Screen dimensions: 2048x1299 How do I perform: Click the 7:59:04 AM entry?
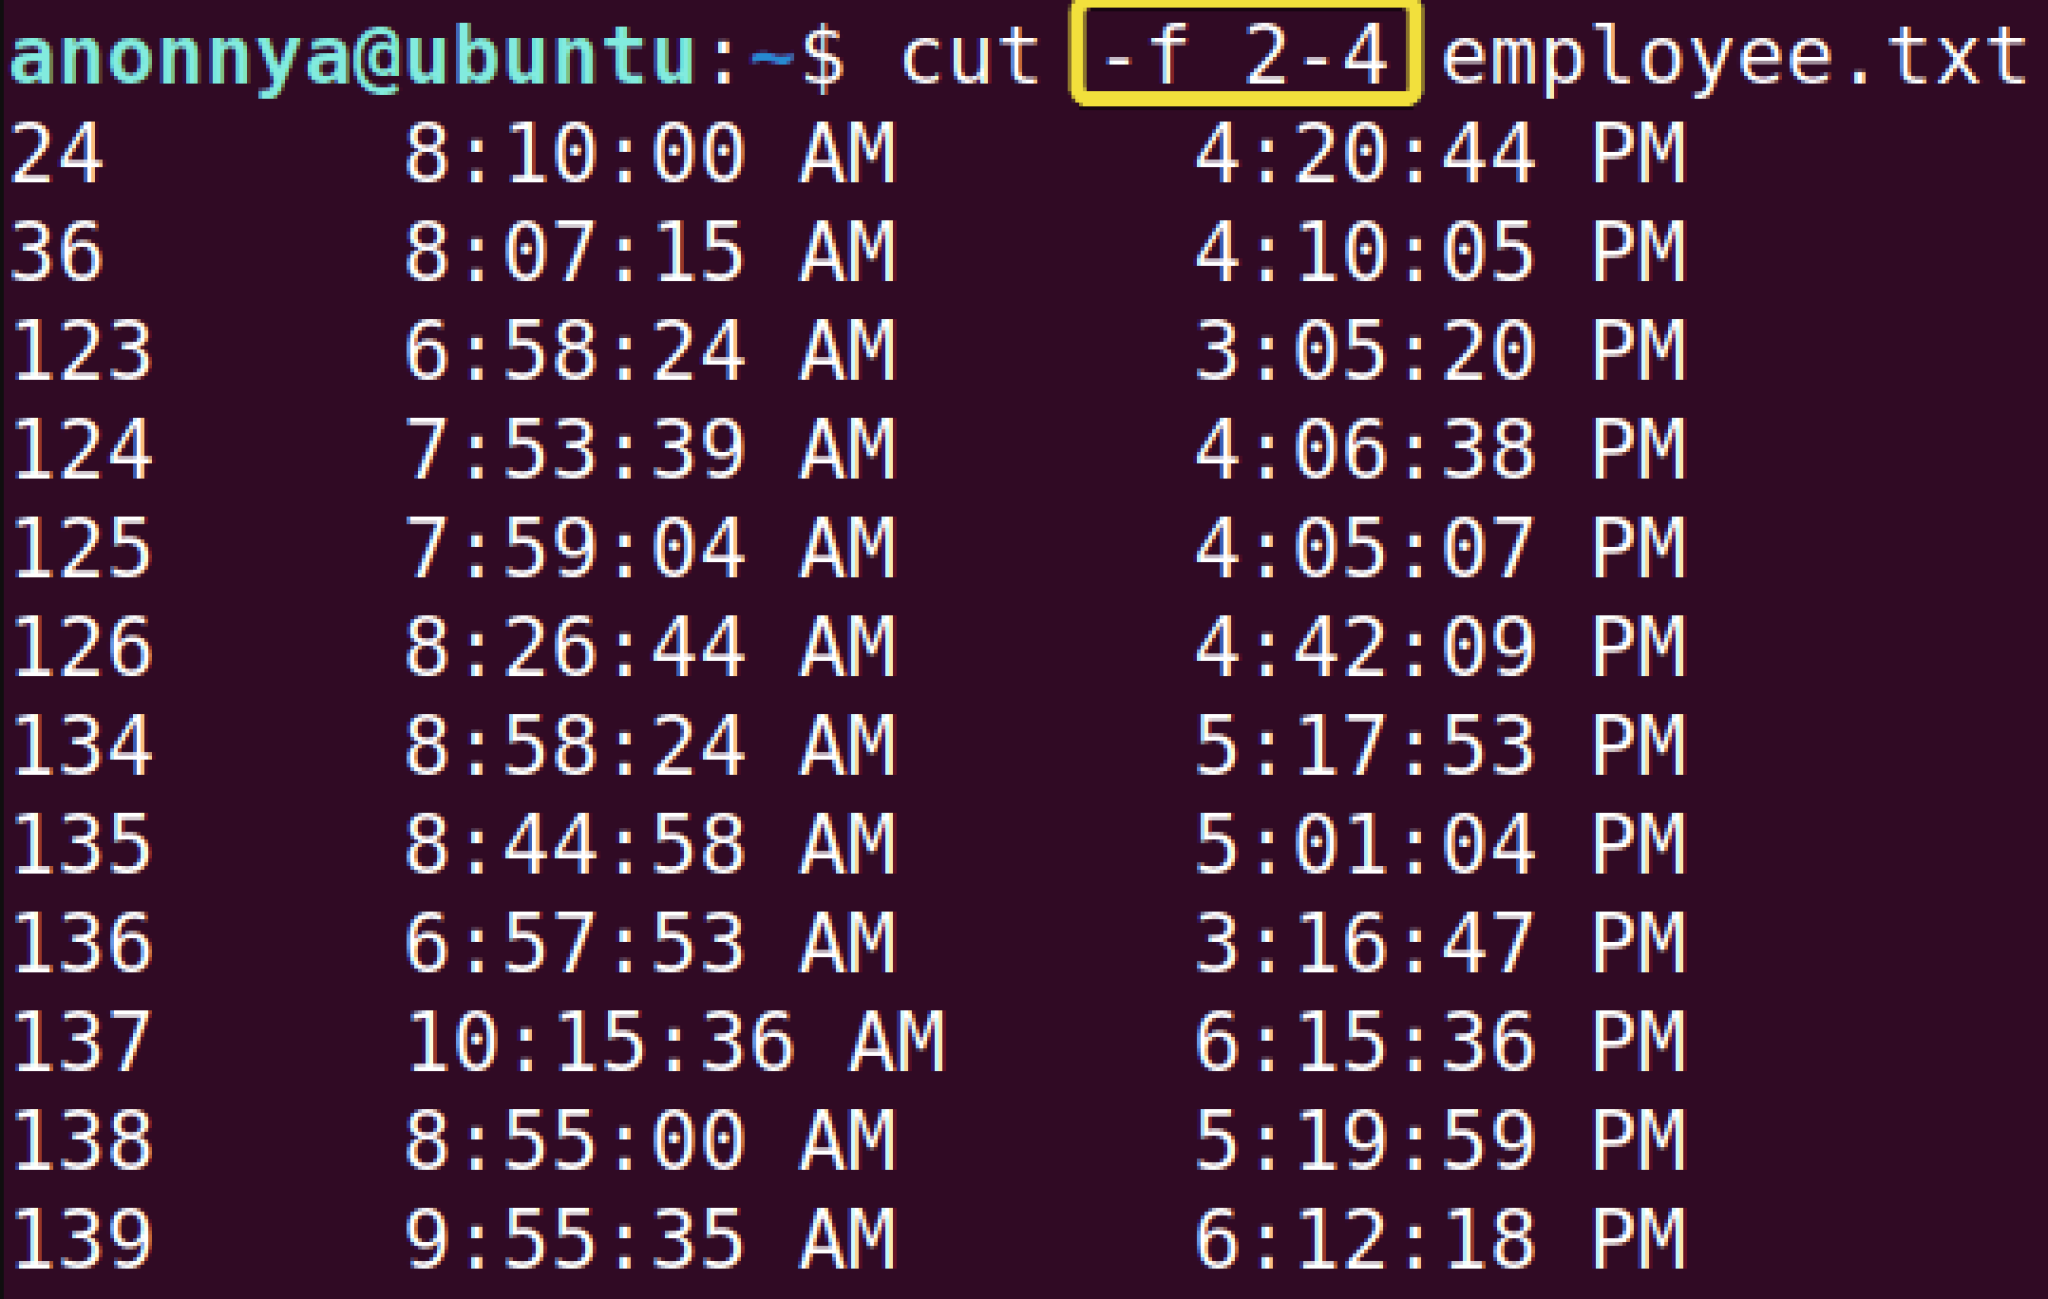[x=649, y=548]
